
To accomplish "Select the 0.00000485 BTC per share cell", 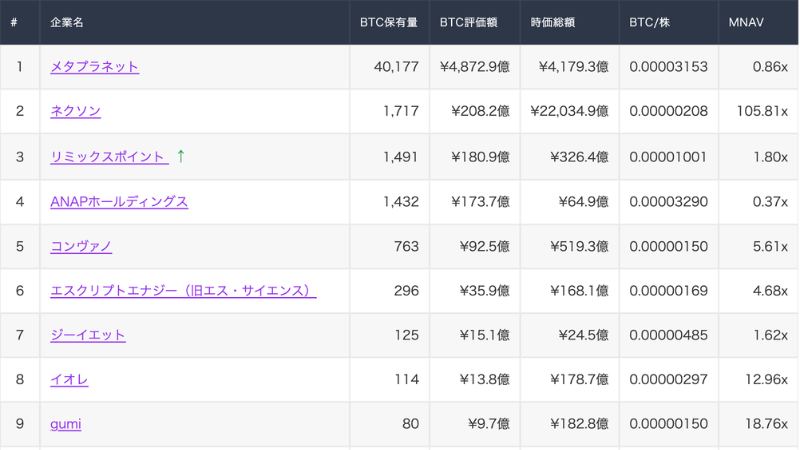I will (668, 335).
